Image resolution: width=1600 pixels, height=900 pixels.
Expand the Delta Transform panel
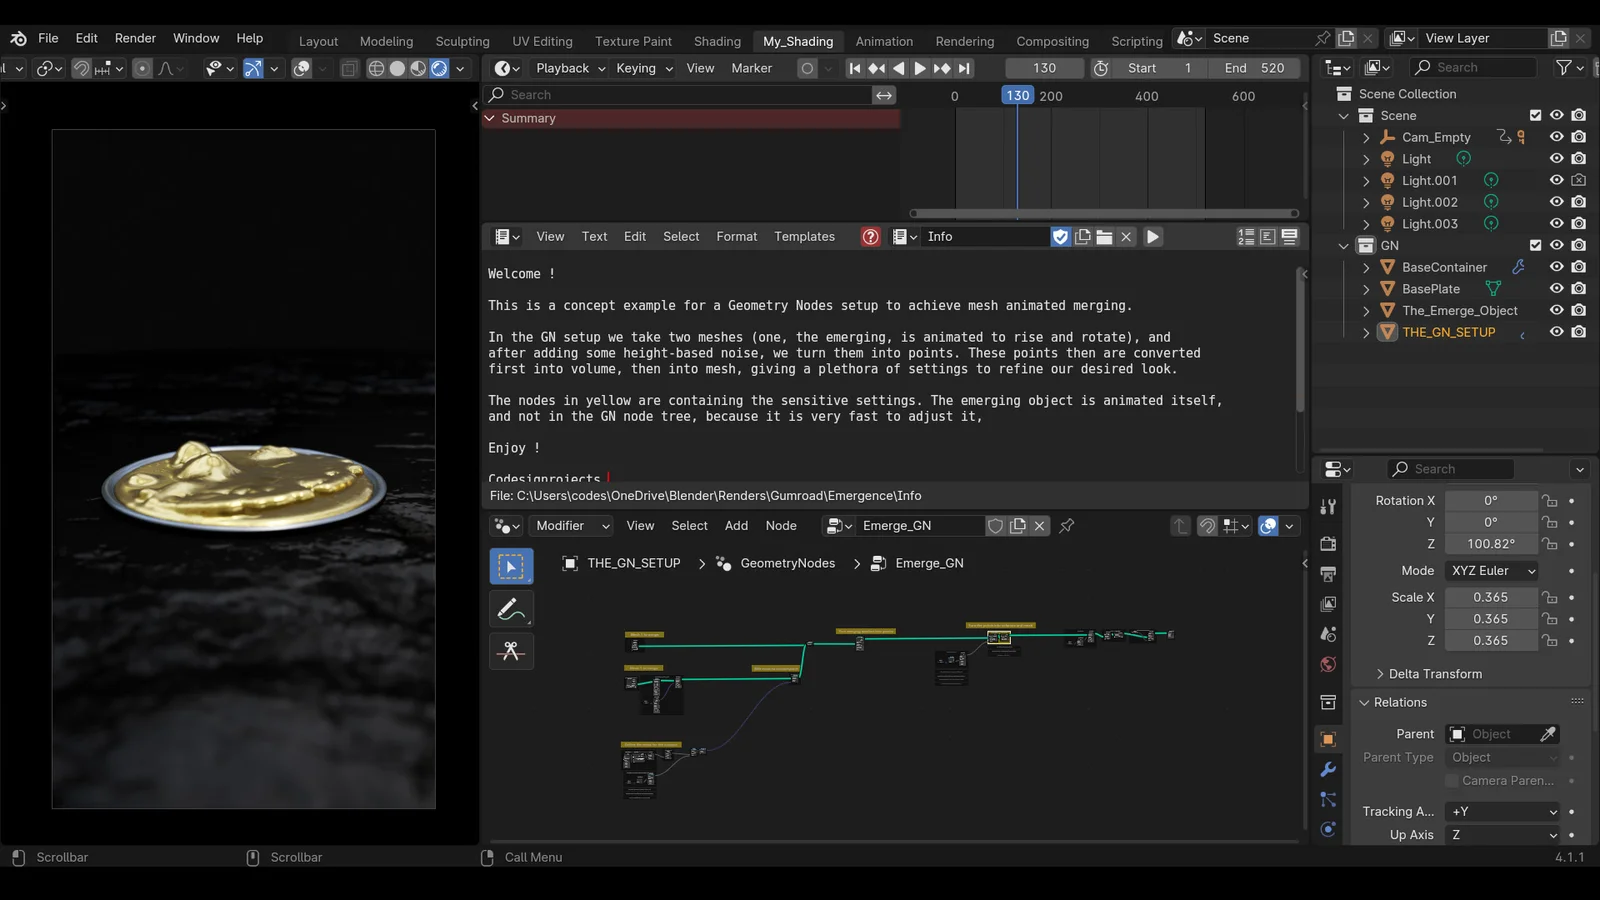1430,673
